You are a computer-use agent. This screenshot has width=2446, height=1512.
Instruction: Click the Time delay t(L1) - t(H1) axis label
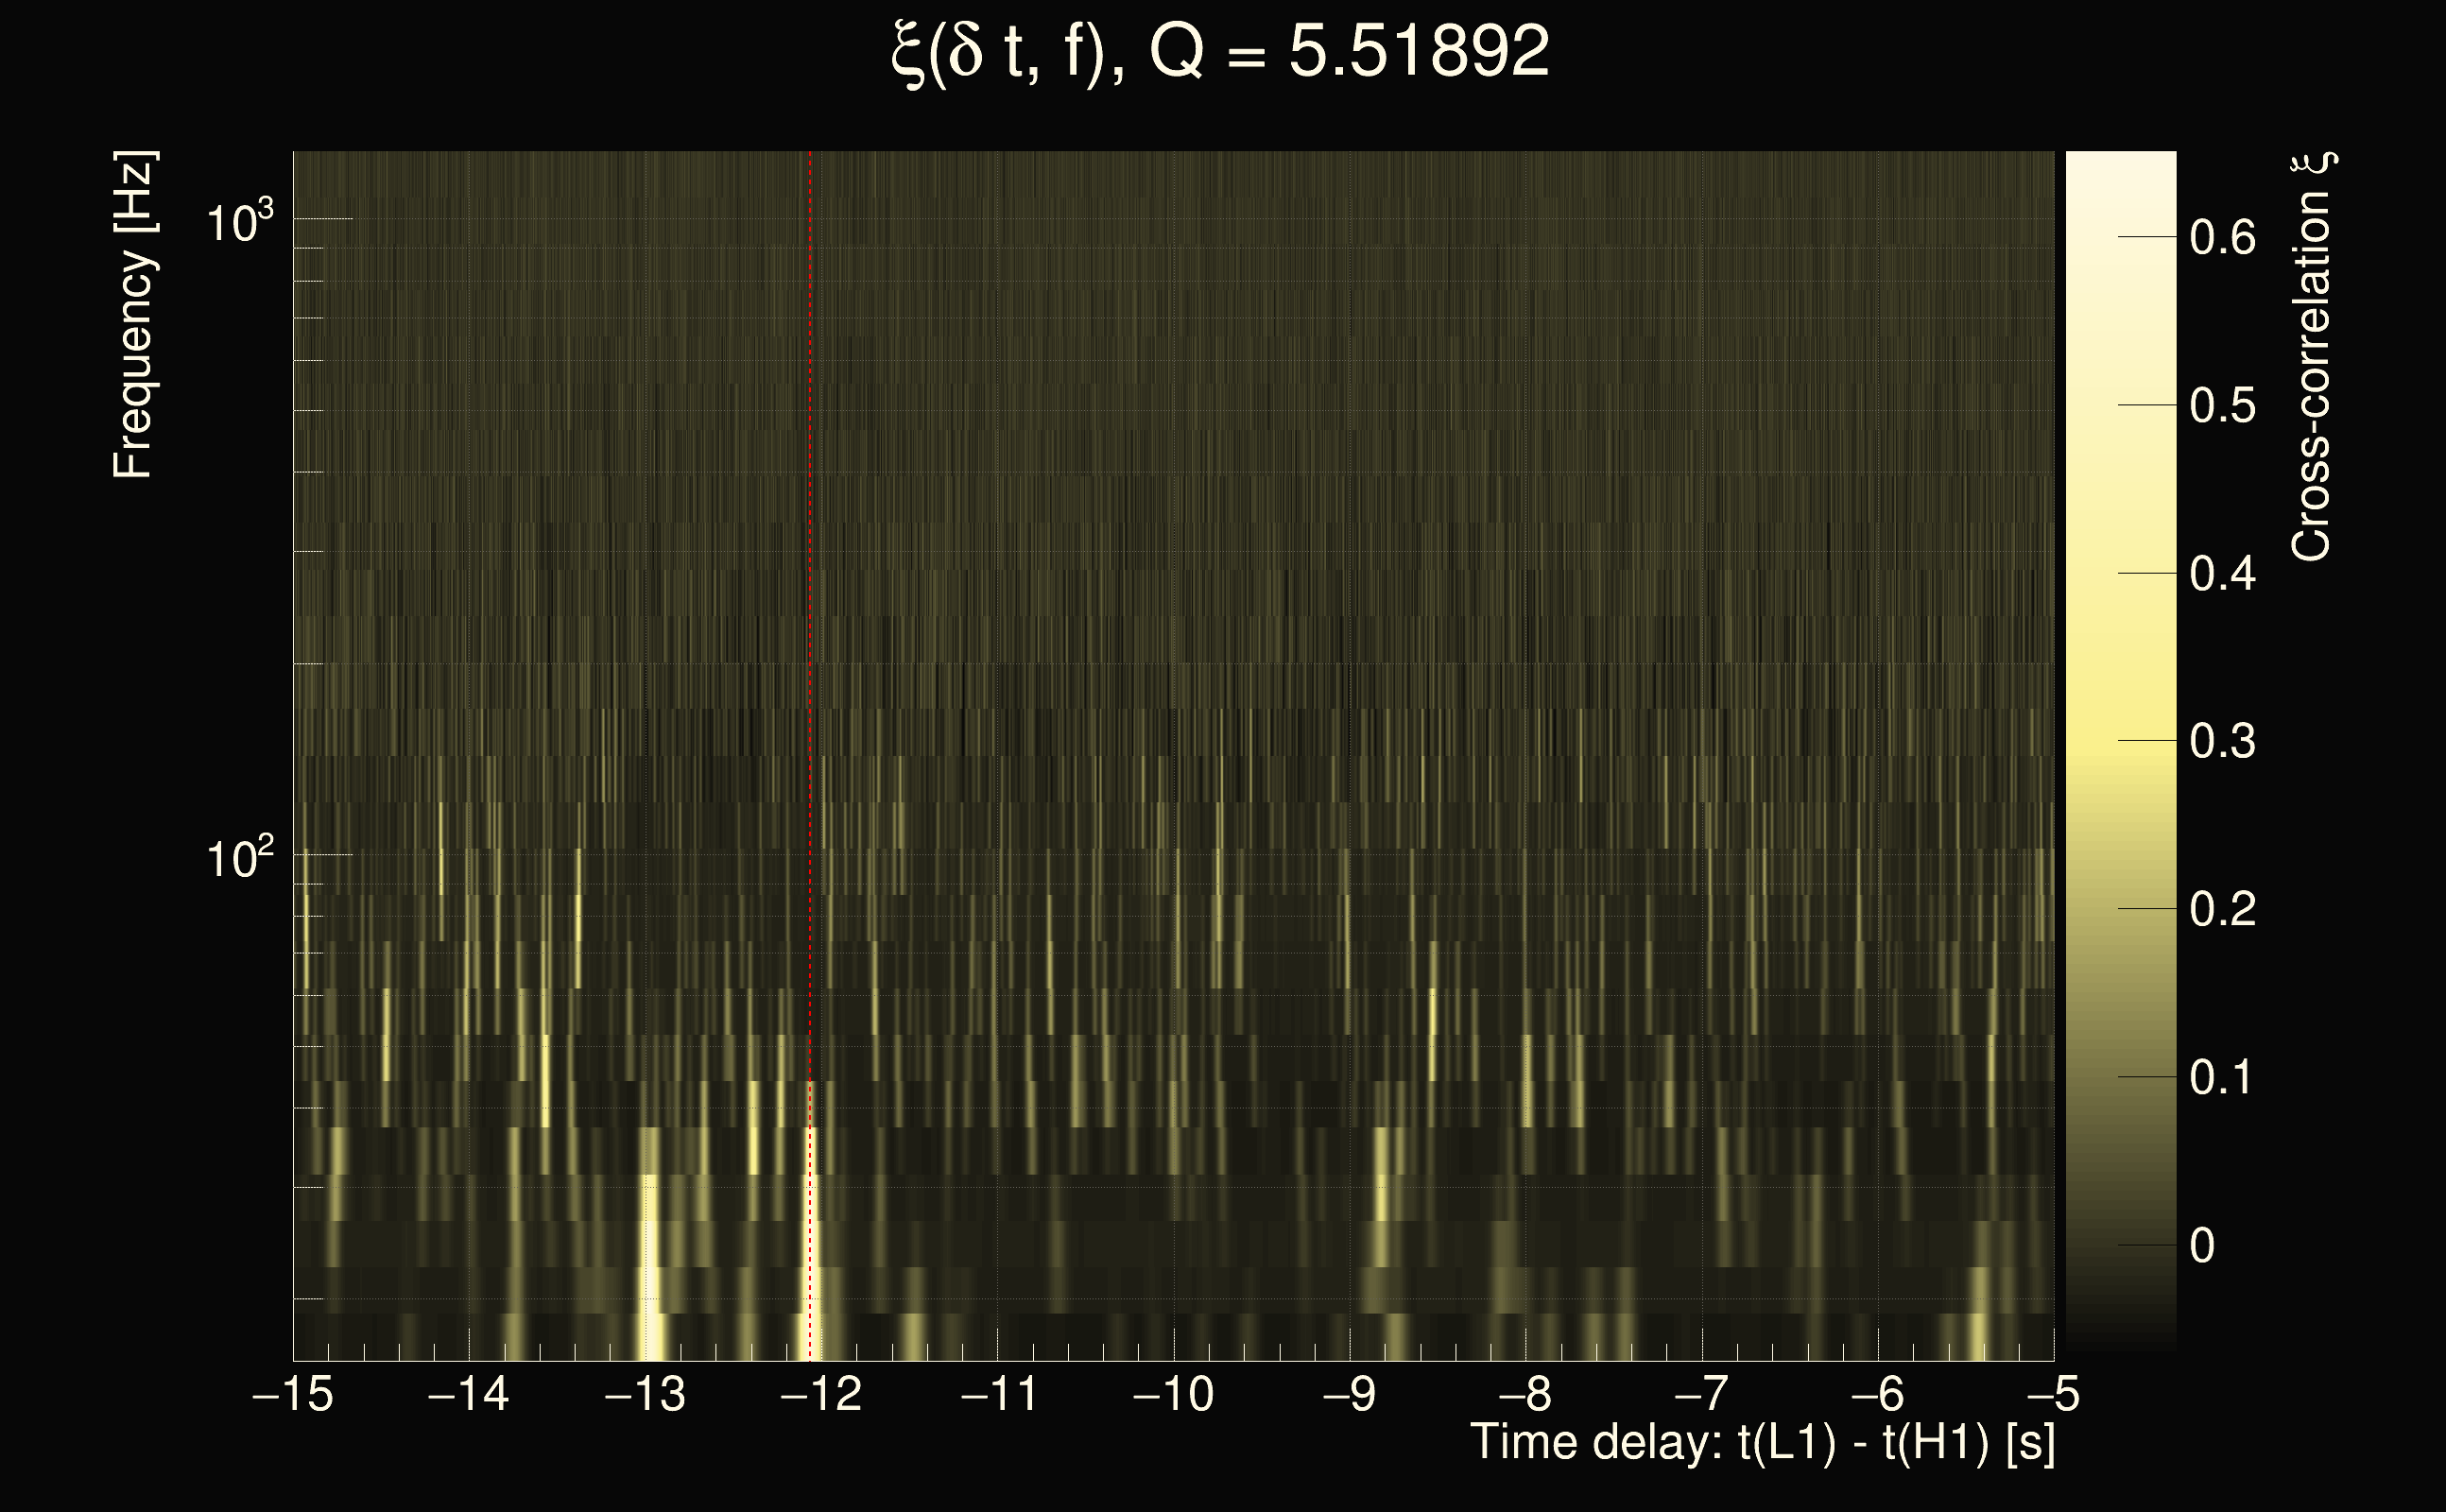[x=1762, y=1443]
